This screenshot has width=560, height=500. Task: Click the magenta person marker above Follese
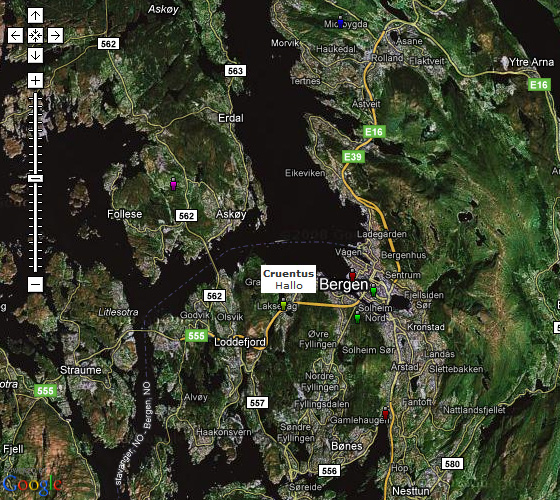click(x=173, y=184)
